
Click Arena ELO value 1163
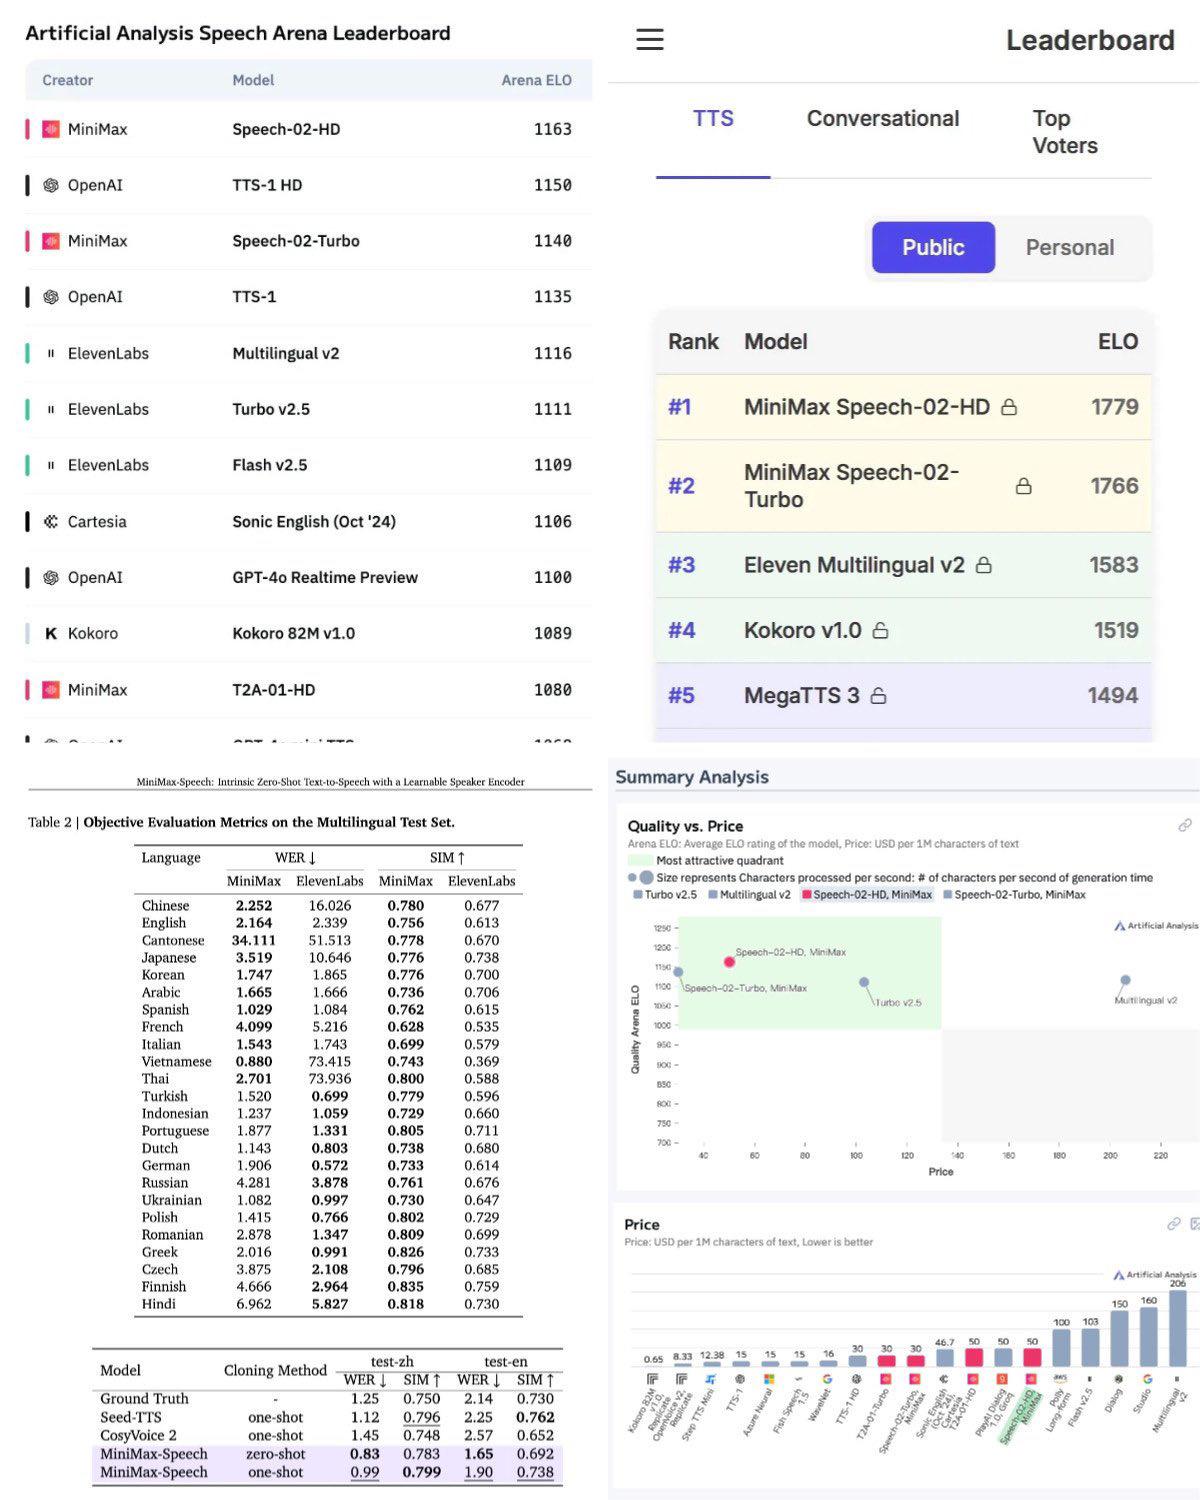pyautogui.click(x=553, y=129)
